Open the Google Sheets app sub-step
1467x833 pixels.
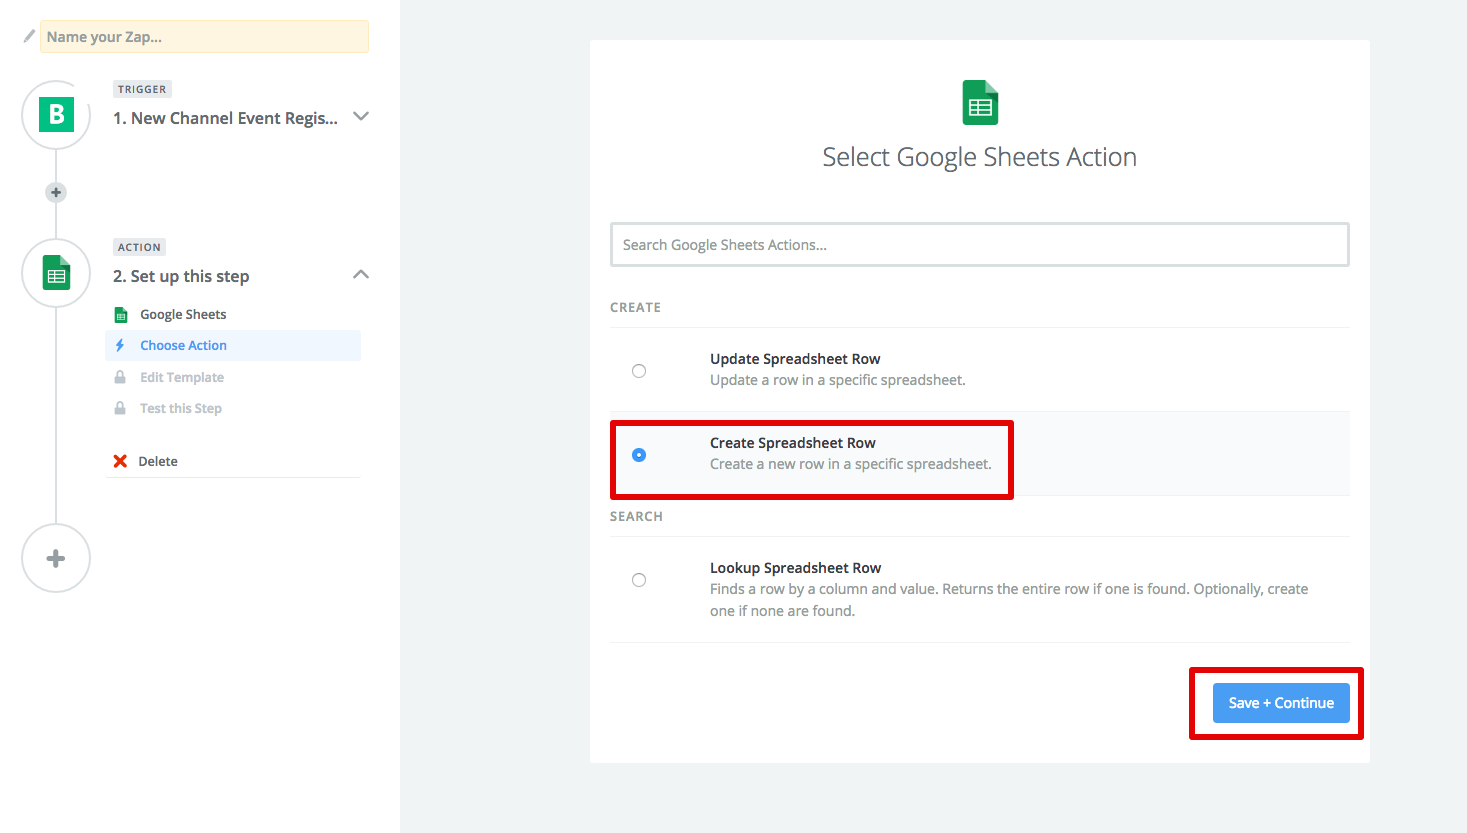coord(183,314)
